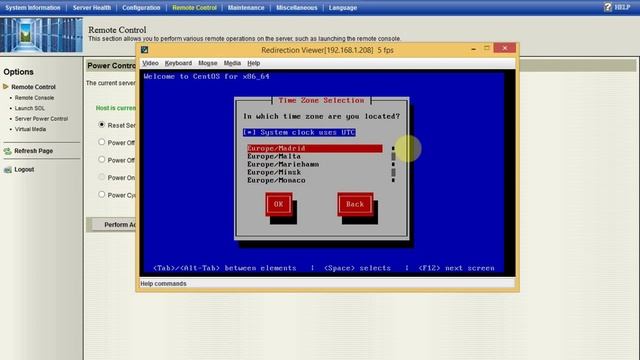Click the Refresh Page link text
The image size is (640, 360).
(x=33, y=151)
